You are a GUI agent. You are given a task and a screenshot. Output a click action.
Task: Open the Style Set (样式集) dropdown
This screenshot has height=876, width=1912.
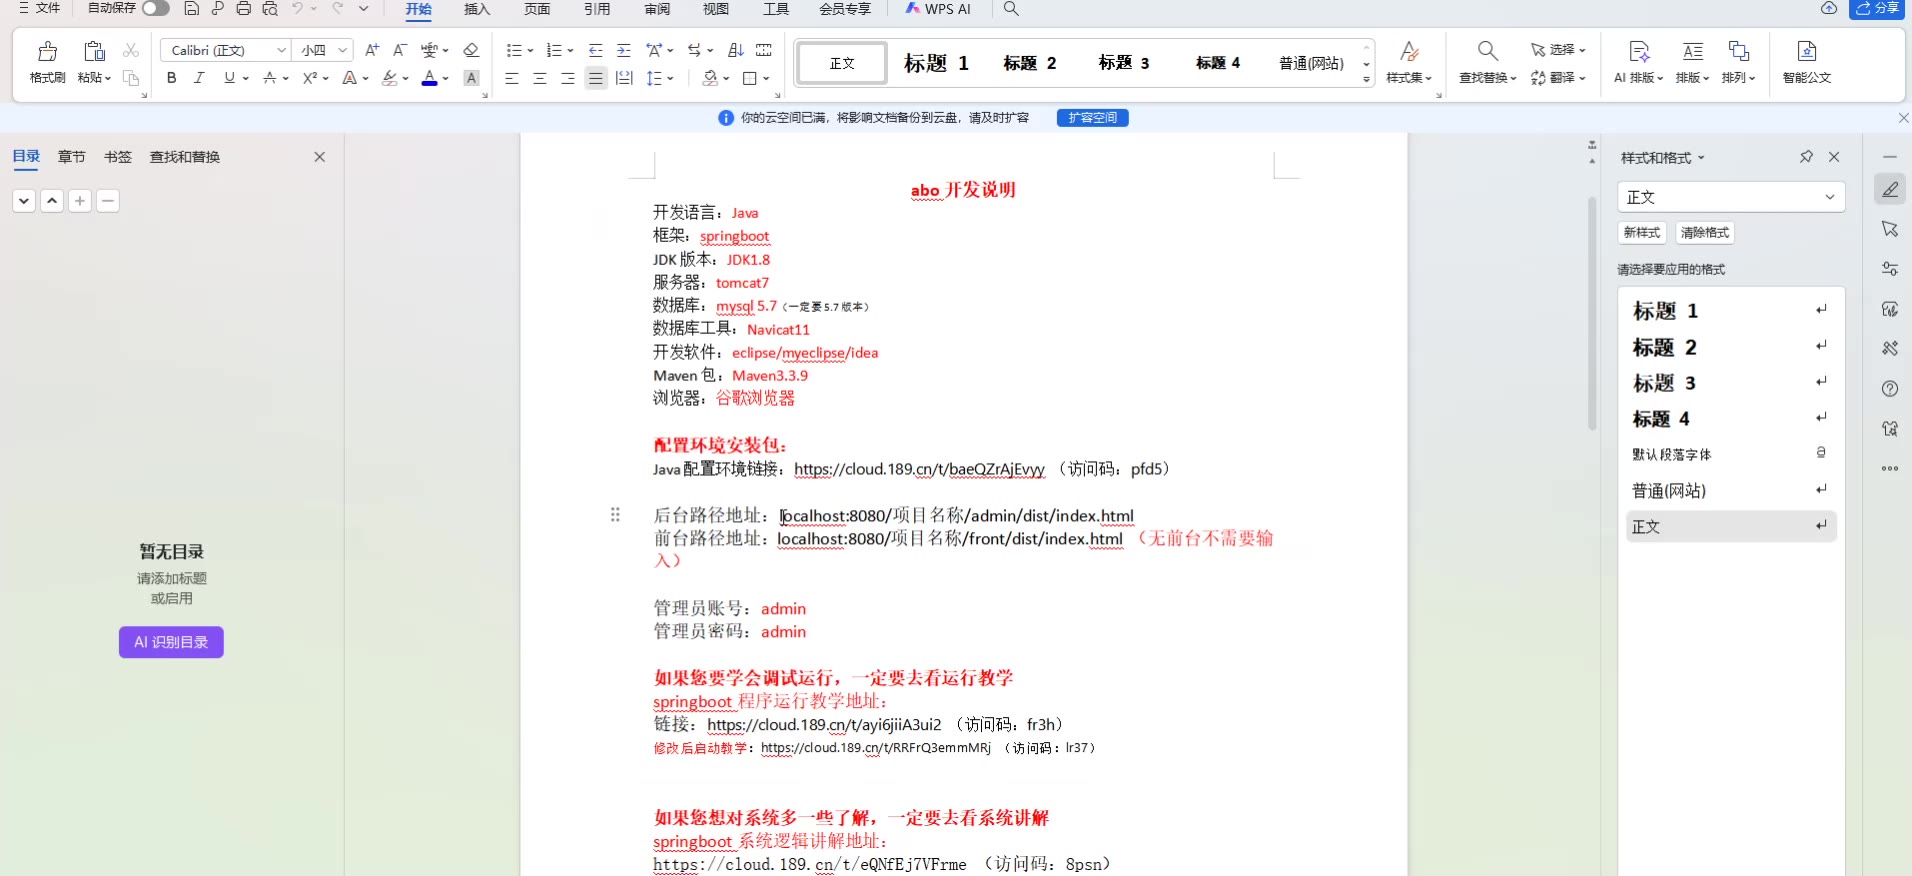pyautogui.click(x=1409, y=78)
